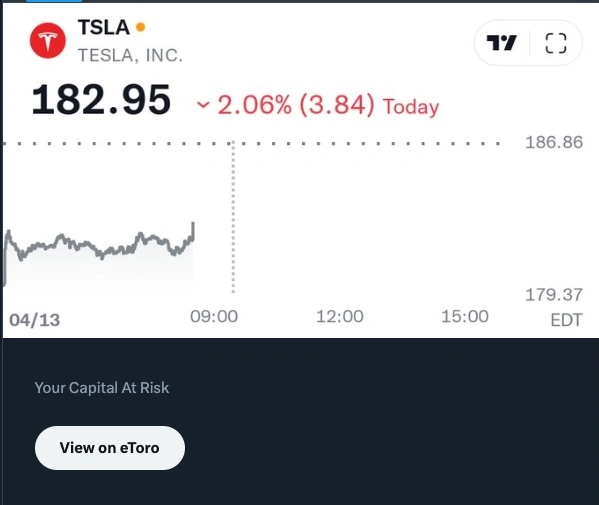The height and width of the screenshot is (505, 599).
Task: Click the 15:00 time axis label
Action: click(465, 316)
